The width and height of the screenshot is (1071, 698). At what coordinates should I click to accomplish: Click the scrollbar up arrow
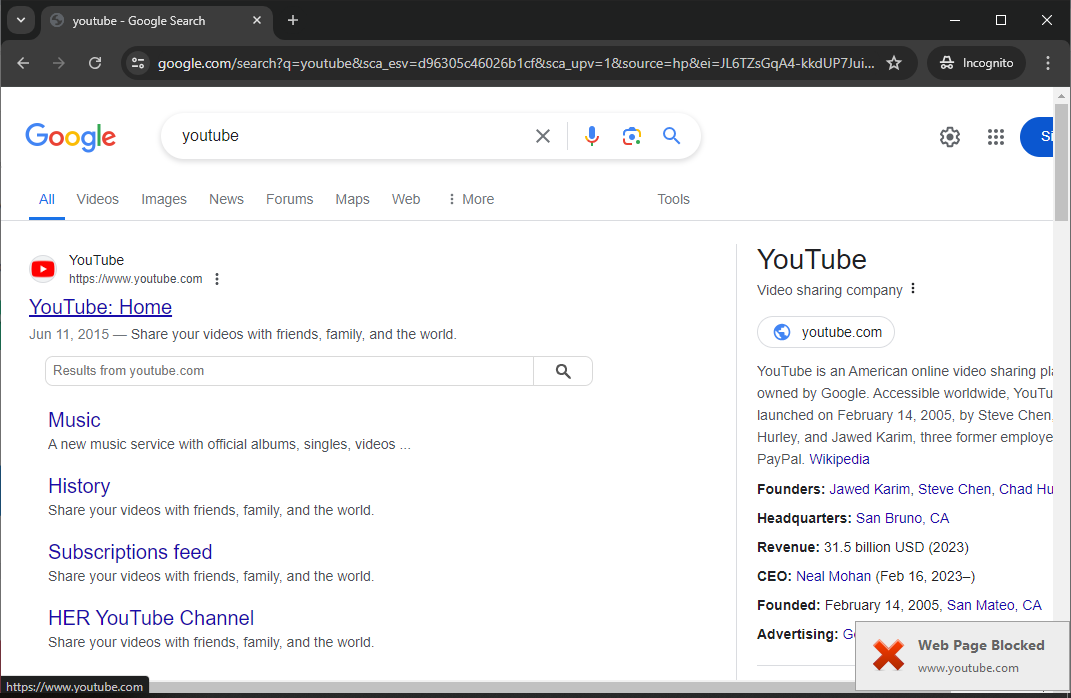1061,95
